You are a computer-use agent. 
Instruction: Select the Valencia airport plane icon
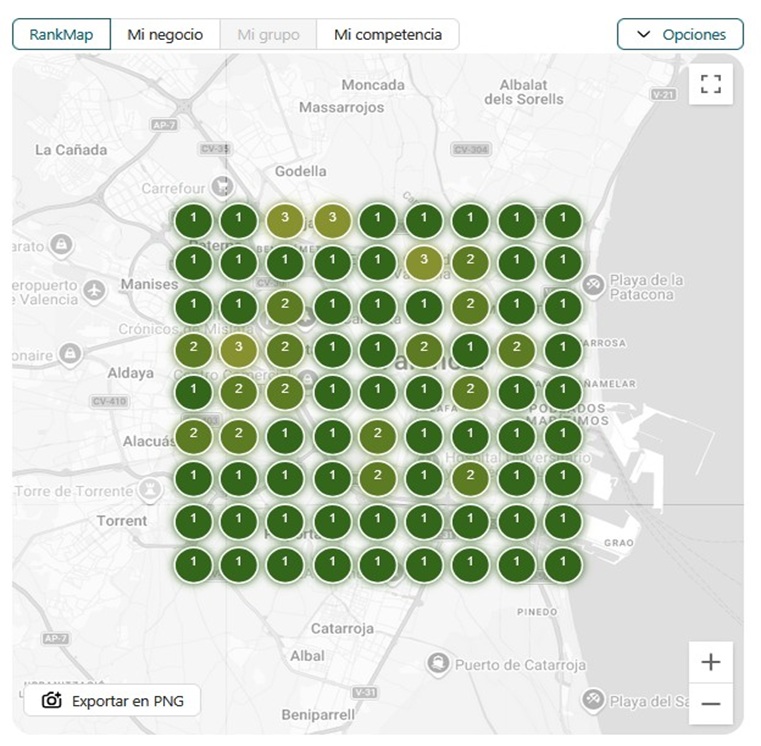[x=94, y=291]
